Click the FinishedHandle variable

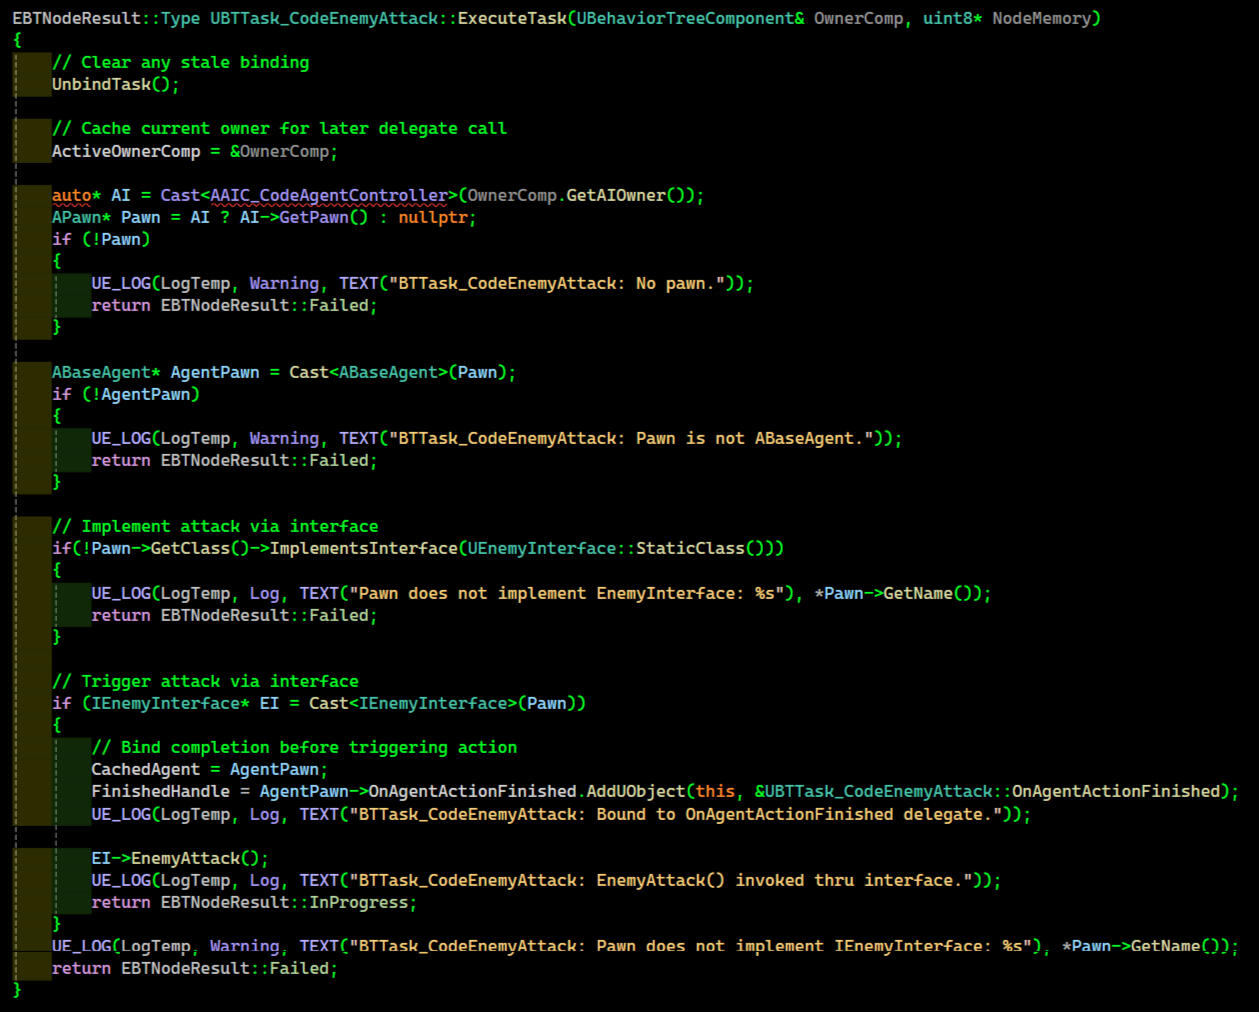coord(160,791)
